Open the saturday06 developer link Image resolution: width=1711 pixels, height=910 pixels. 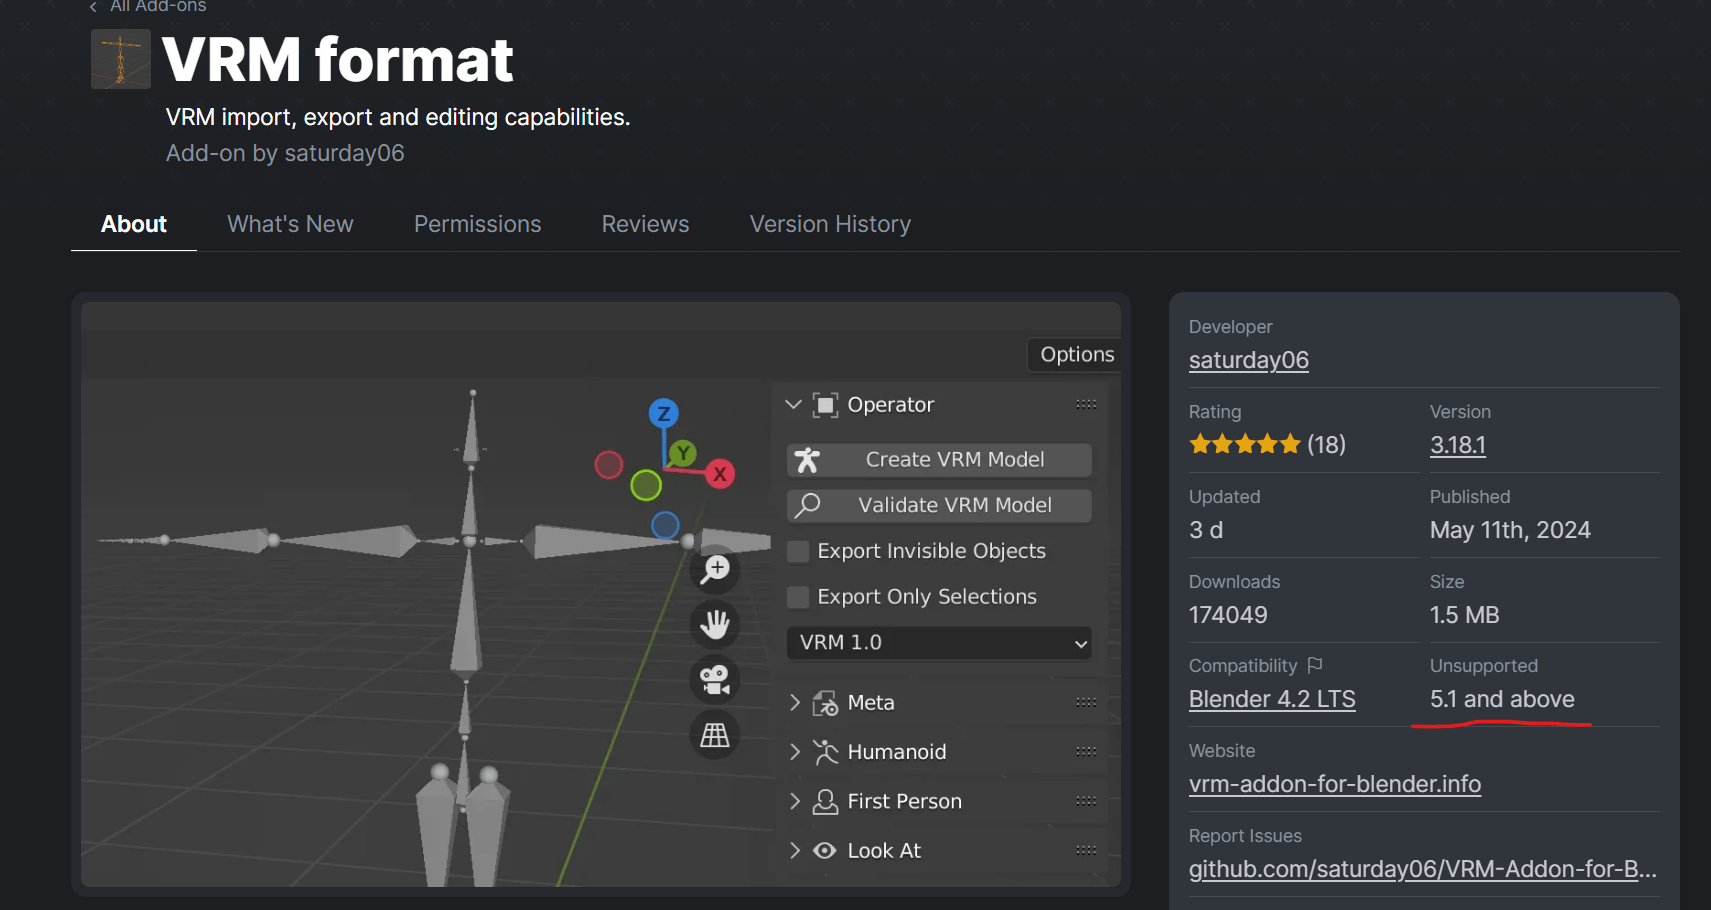point(1248,360)
